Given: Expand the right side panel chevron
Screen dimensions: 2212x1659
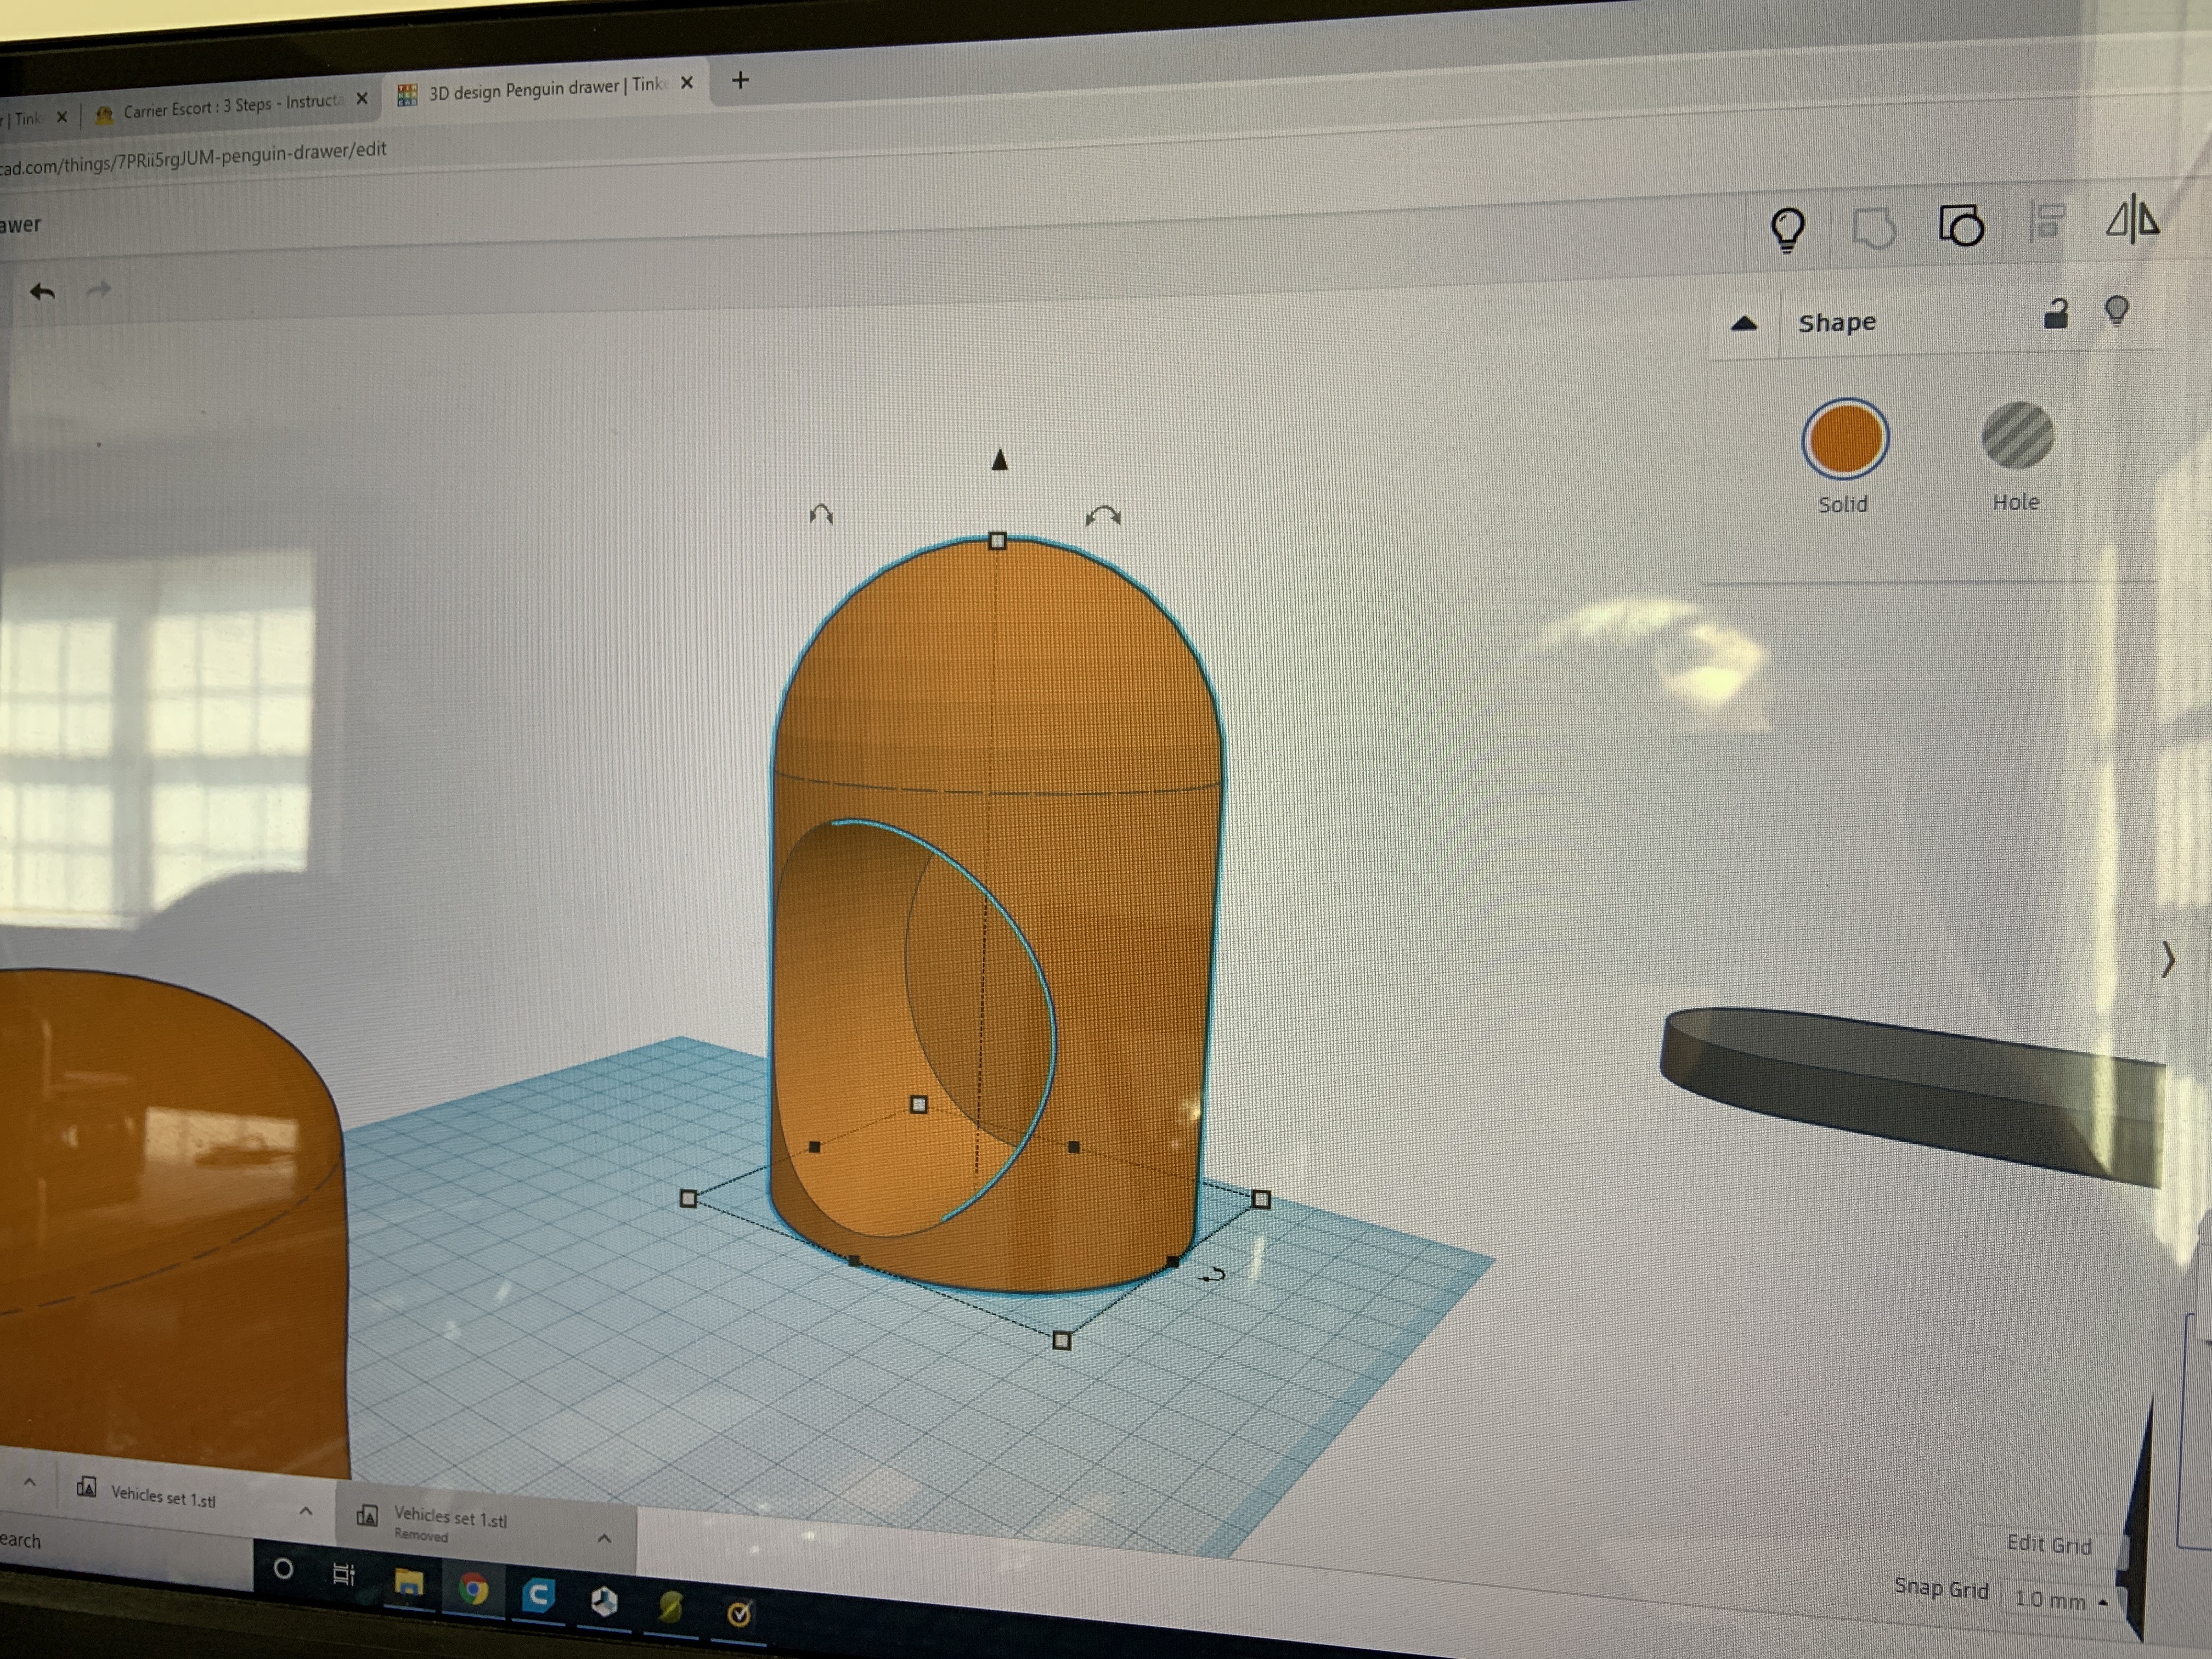Looking at the screenshot, I should click(2167, 959).
